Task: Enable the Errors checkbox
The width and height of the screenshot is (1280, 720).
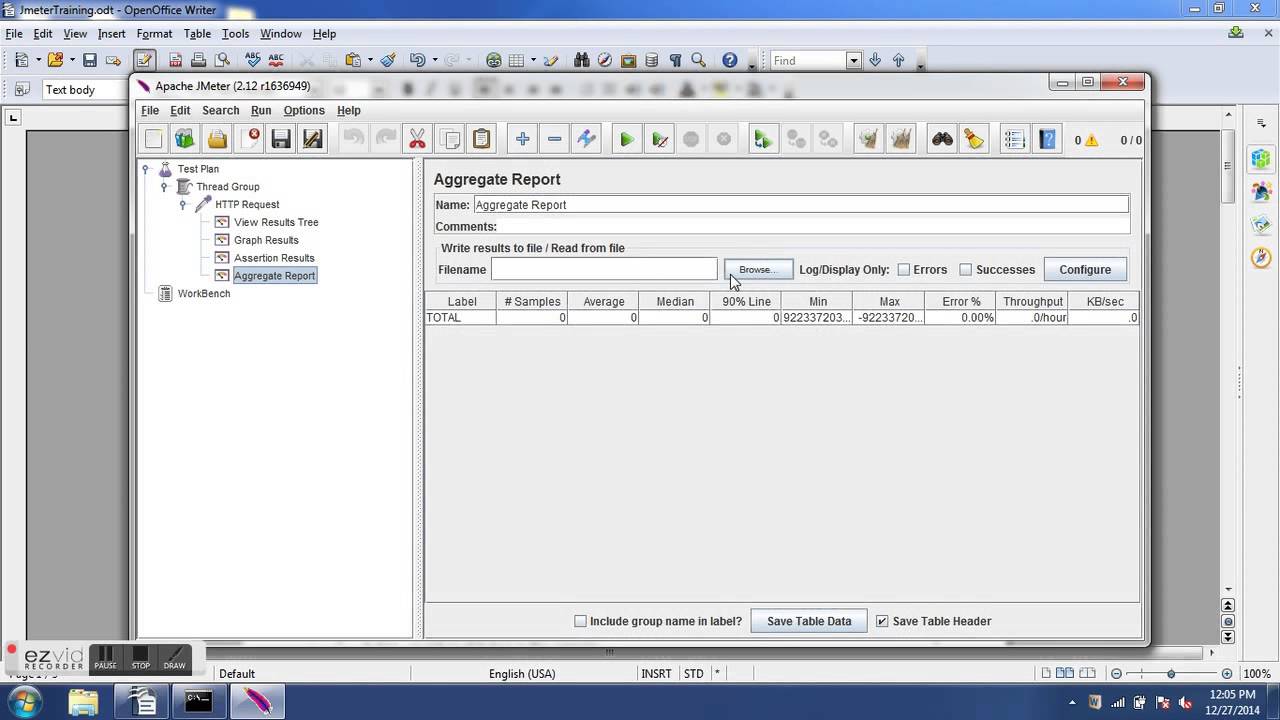Action: 904,270
